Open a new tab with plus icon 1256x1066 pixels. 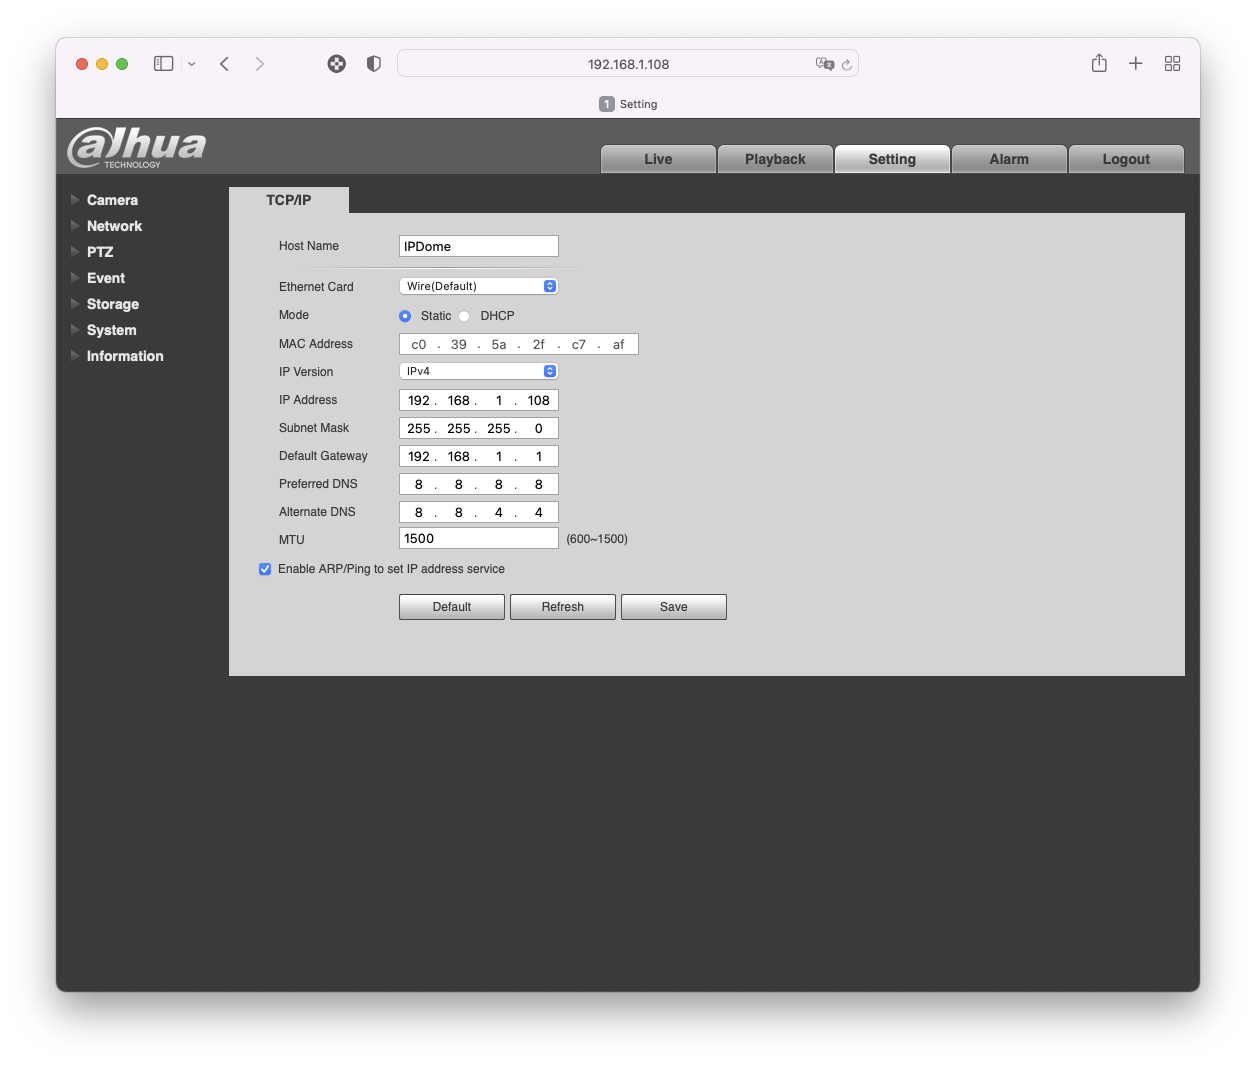[1136, 63]
